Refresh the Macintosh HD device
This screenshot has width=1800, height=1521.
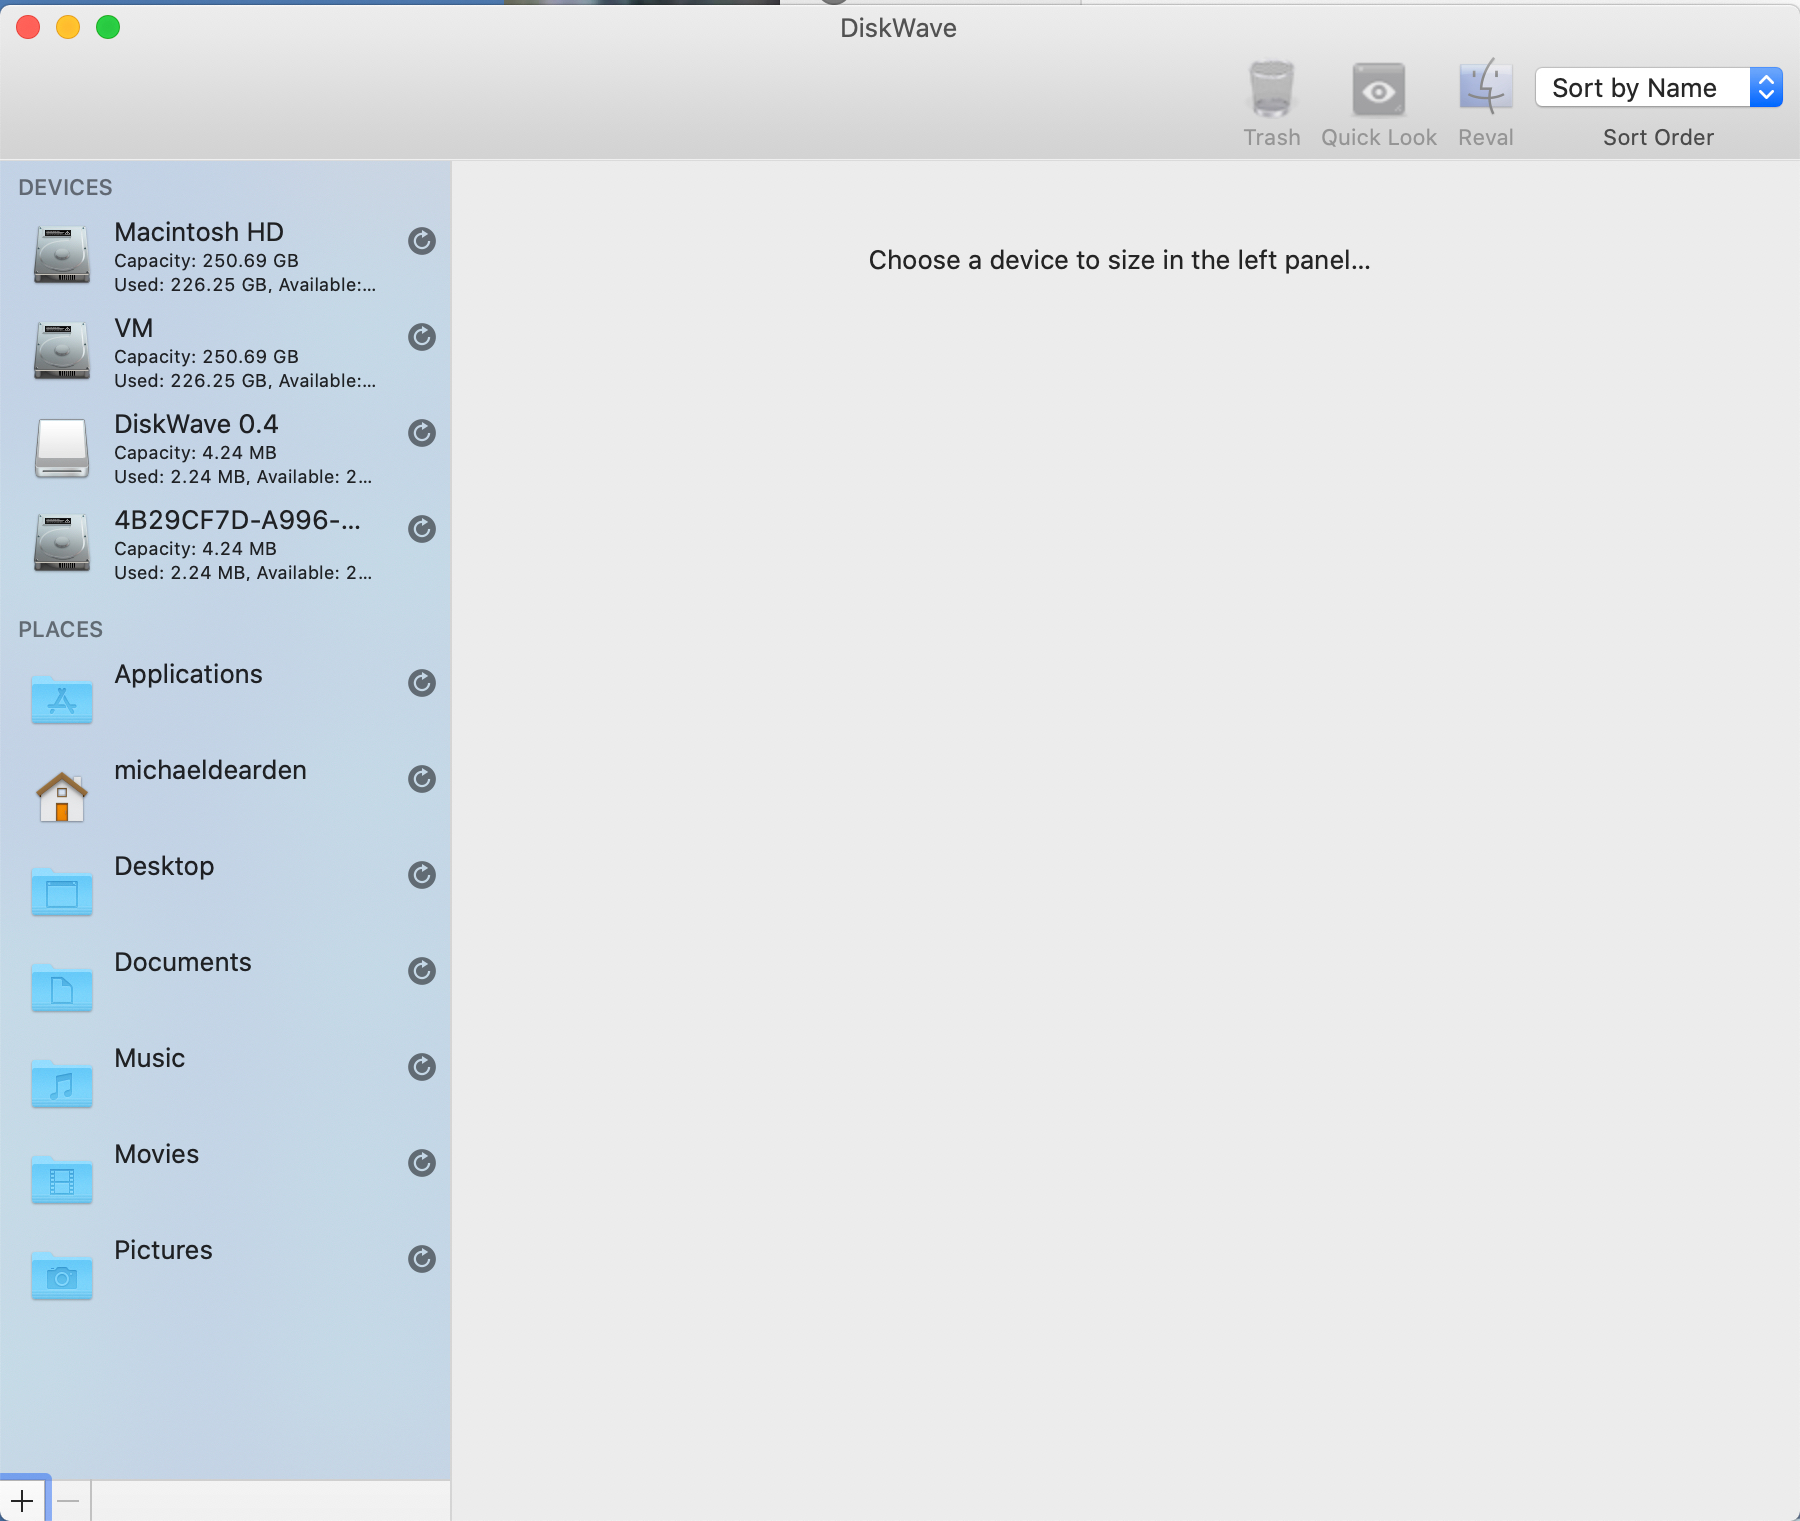tap(422, 241)
